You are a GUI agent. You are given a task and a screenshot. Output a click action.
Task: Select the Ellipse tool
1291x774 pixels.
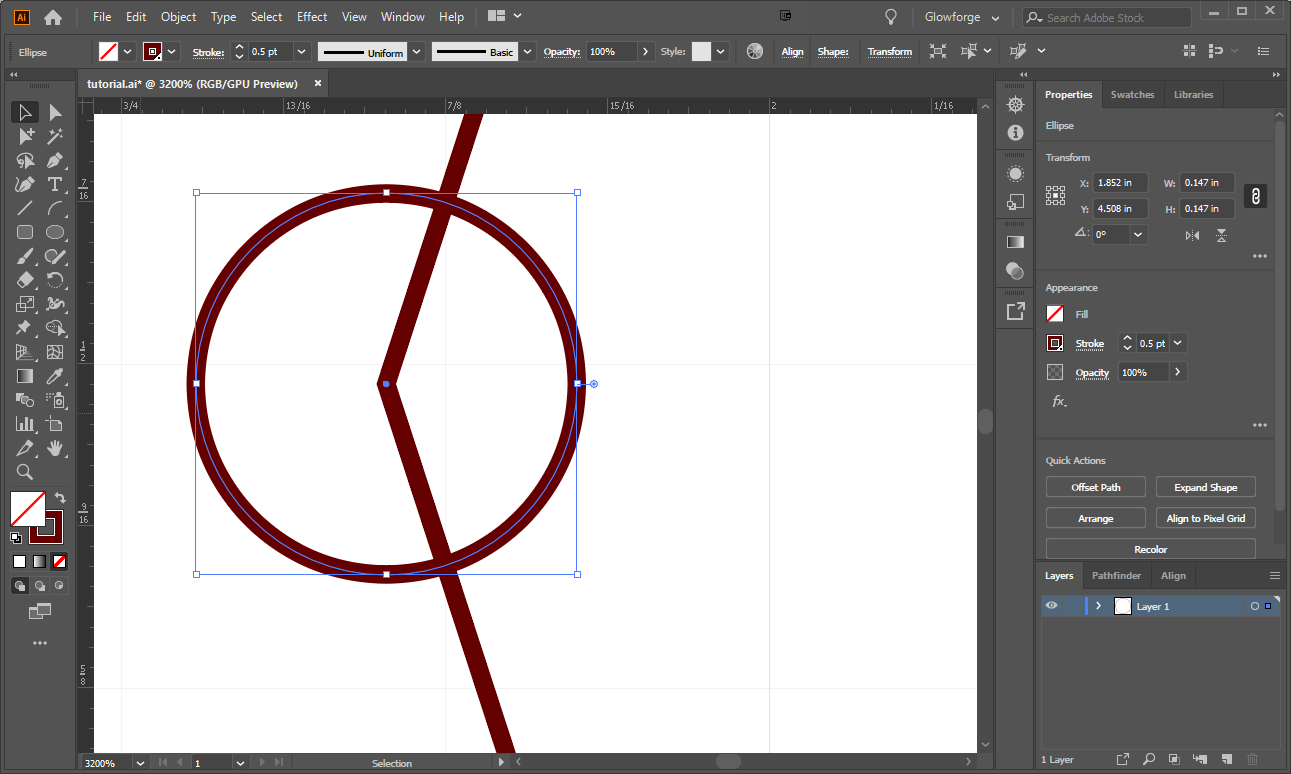[55, 232]
